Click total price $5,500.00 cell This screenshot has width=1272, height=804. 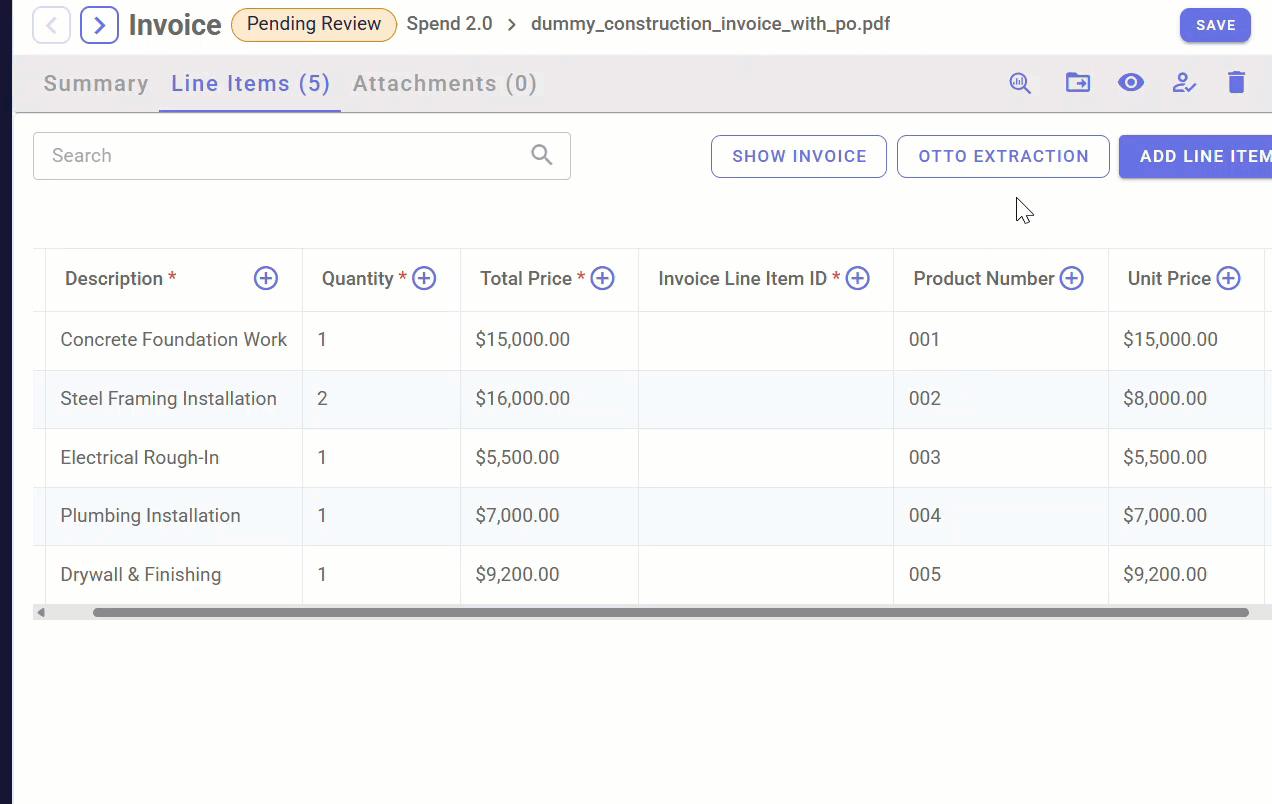[x=549, y=458]
